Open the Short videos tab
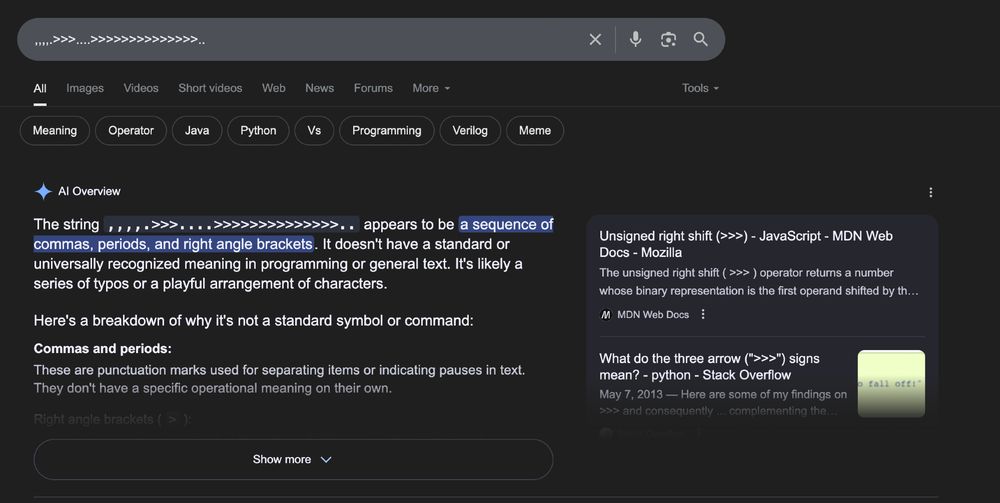The width and height of the screenshot is (1000, 503). (210, 88)
